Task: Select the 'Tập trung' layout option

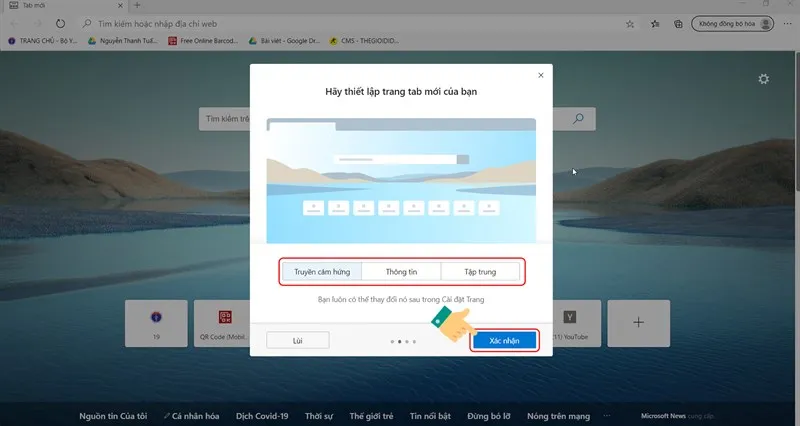Action: coord(480,272)
